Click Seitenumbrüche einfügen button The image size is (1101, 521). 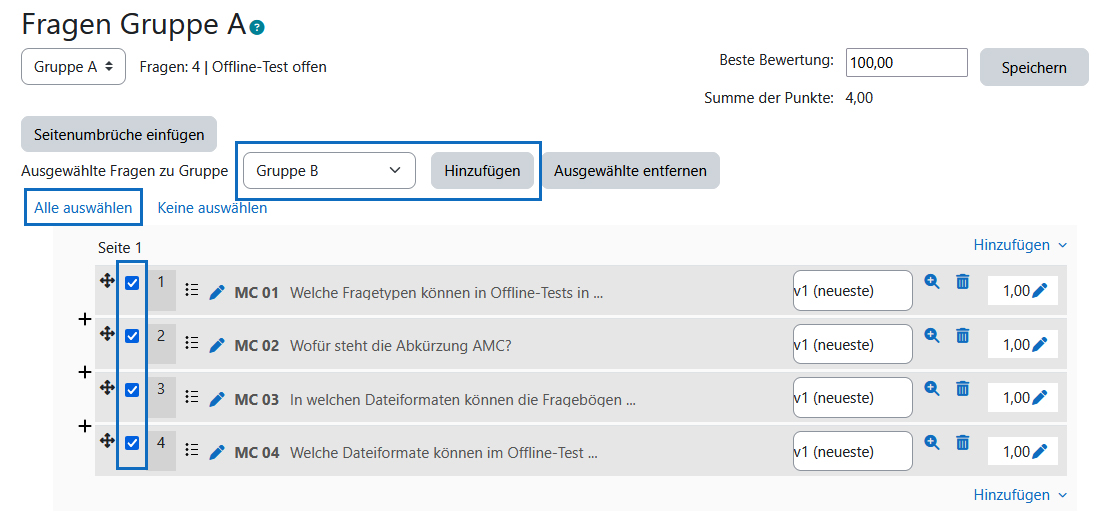point(119,134)
